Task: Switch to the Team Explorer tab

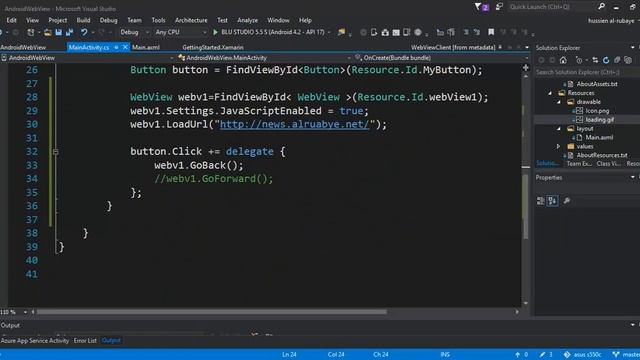Action: [x=579, y=164]
